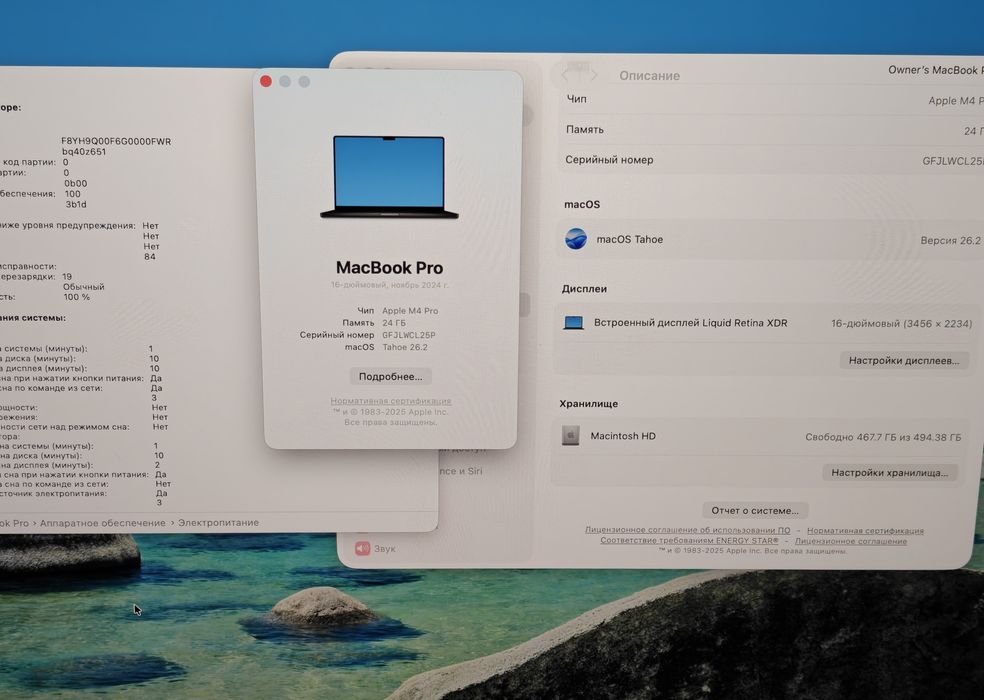984x700 pixels.
Task: Click MacBook Pro title in About window
Action: (x=390, y=267)
